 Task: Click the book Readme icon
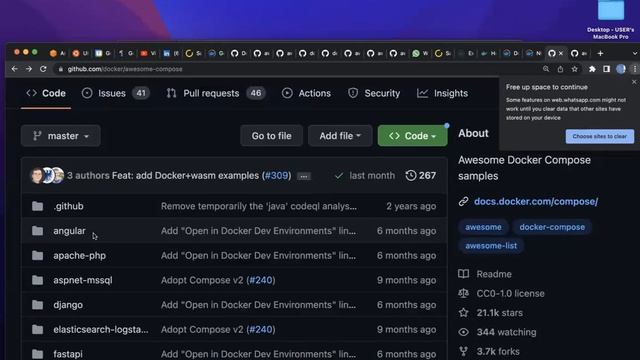pyautogui.click(x=463, y=274)
